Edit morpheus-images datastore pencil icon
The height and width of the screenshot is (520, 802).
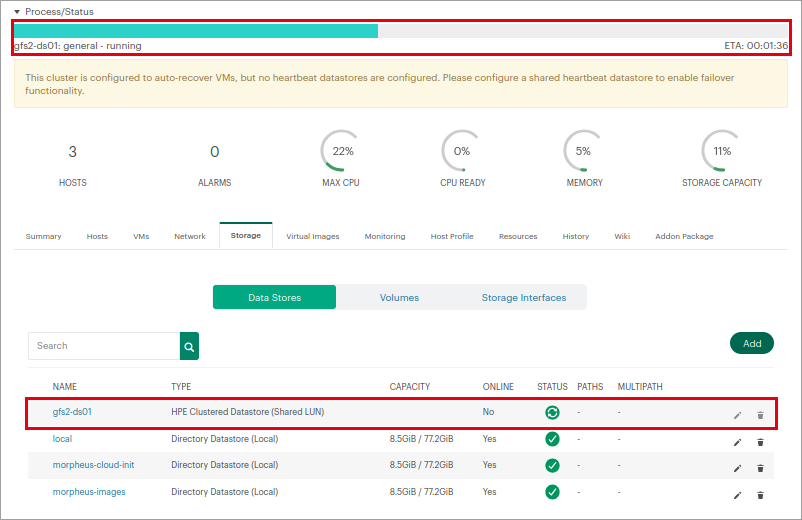point(737,495)
